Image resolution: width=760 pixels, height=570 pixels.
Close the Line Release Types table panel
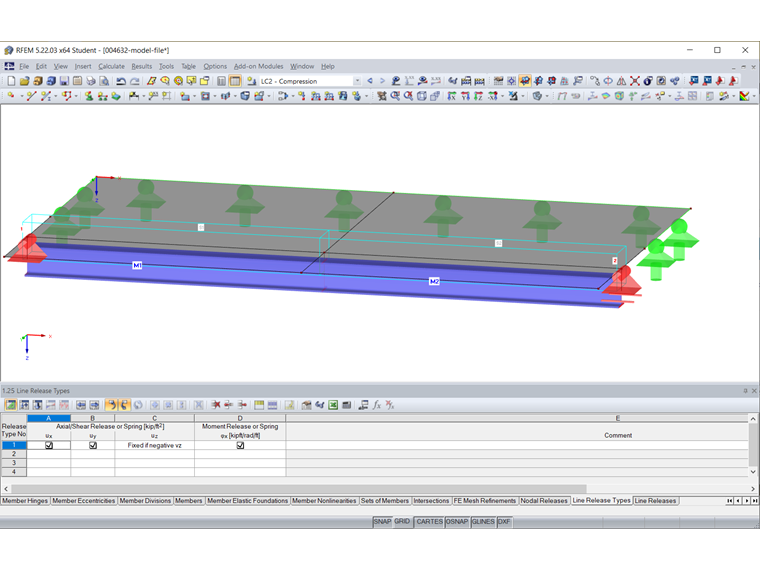754,391
